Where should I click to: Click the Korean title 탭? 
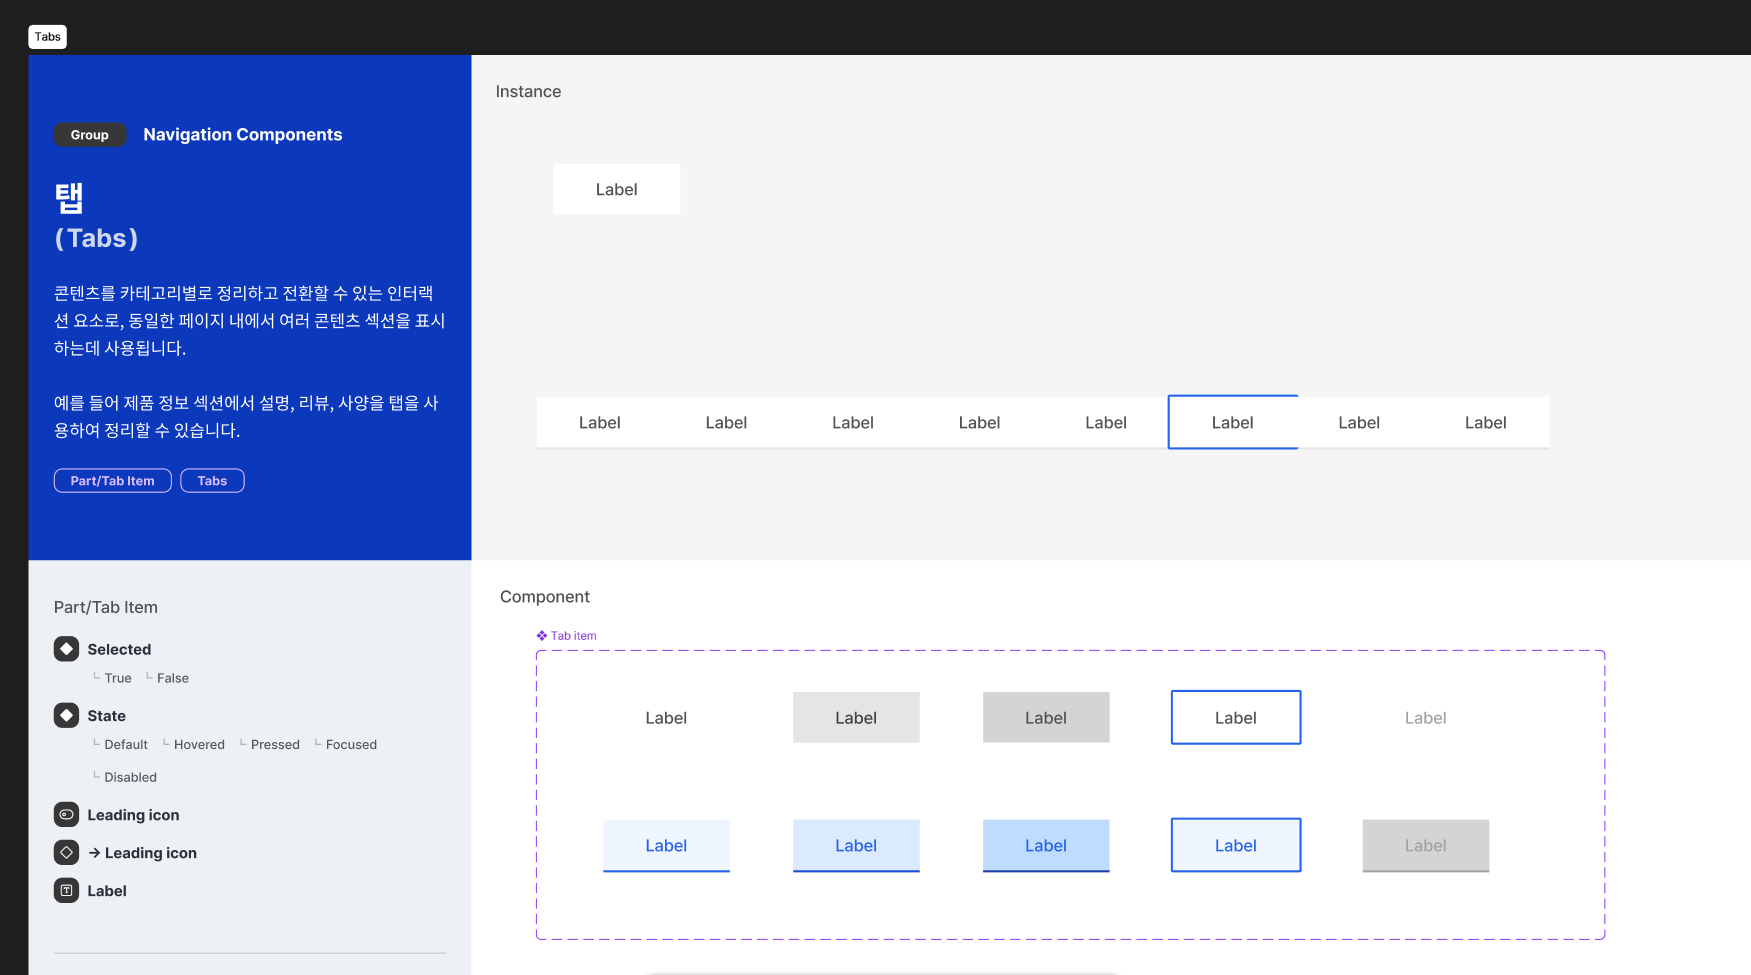(69, 198)
